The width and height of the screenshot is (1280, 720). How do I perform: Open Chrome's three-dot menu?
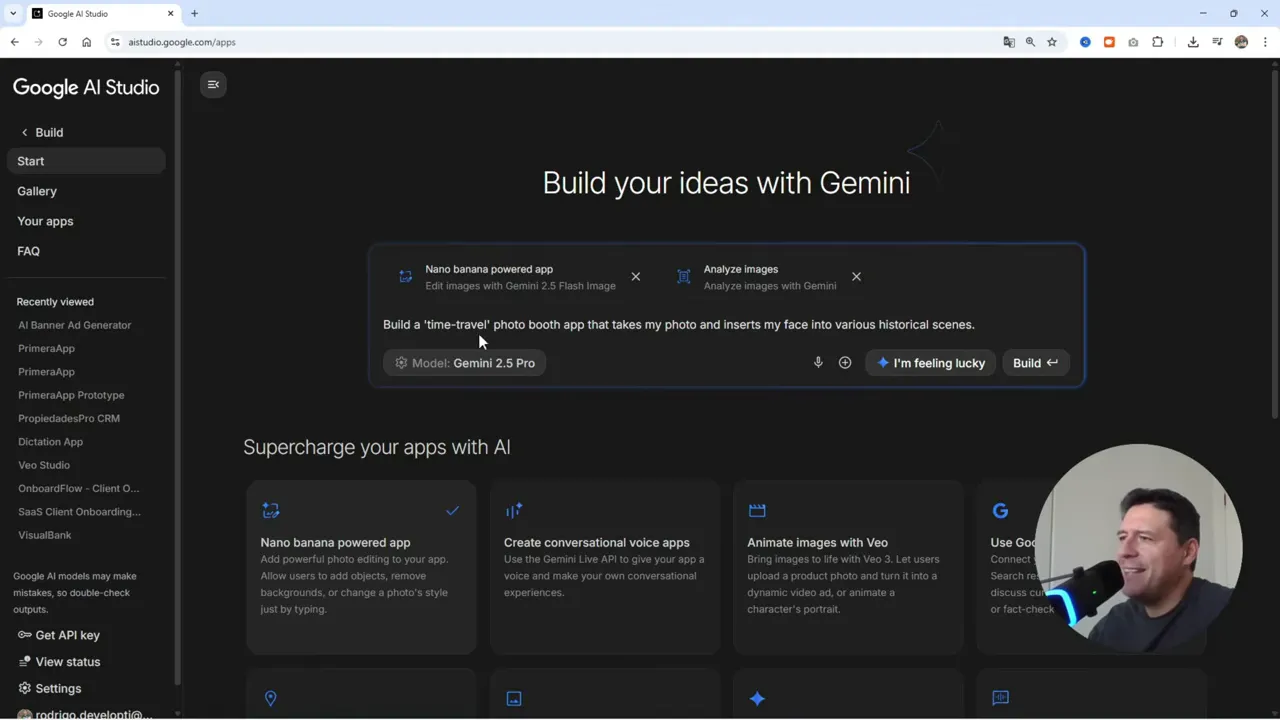pyautogui.click(x=1264, y=42)
